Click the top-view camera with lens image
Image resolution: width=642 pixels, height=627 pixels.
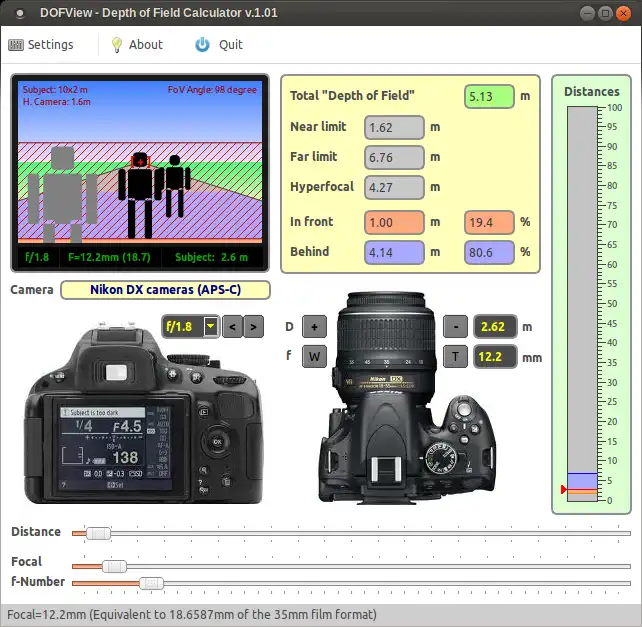(x=407, y=397)
